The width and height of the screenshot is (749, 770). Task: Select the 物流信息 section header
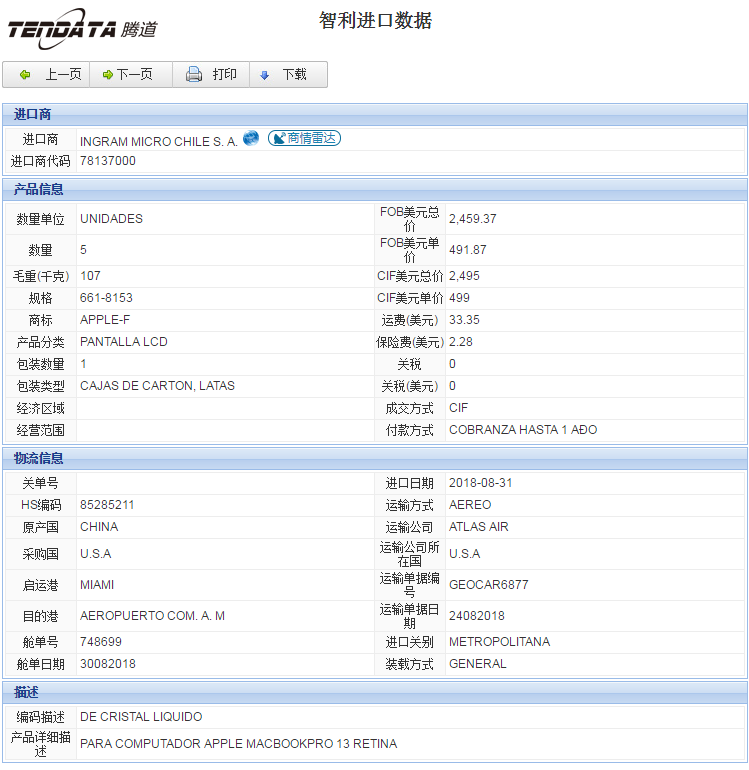(39, 458)
